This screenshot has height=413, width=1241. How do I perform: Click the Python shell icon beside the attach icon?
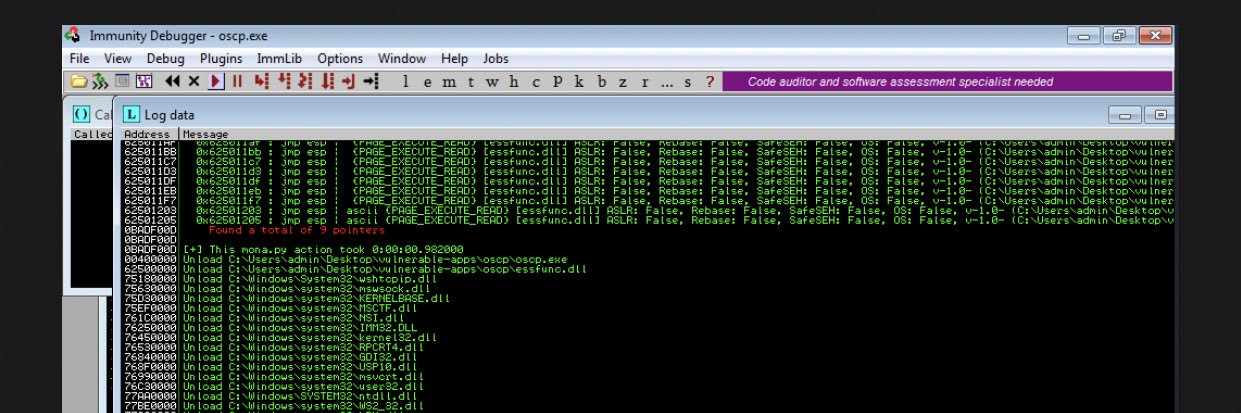(x=122, y=81)
